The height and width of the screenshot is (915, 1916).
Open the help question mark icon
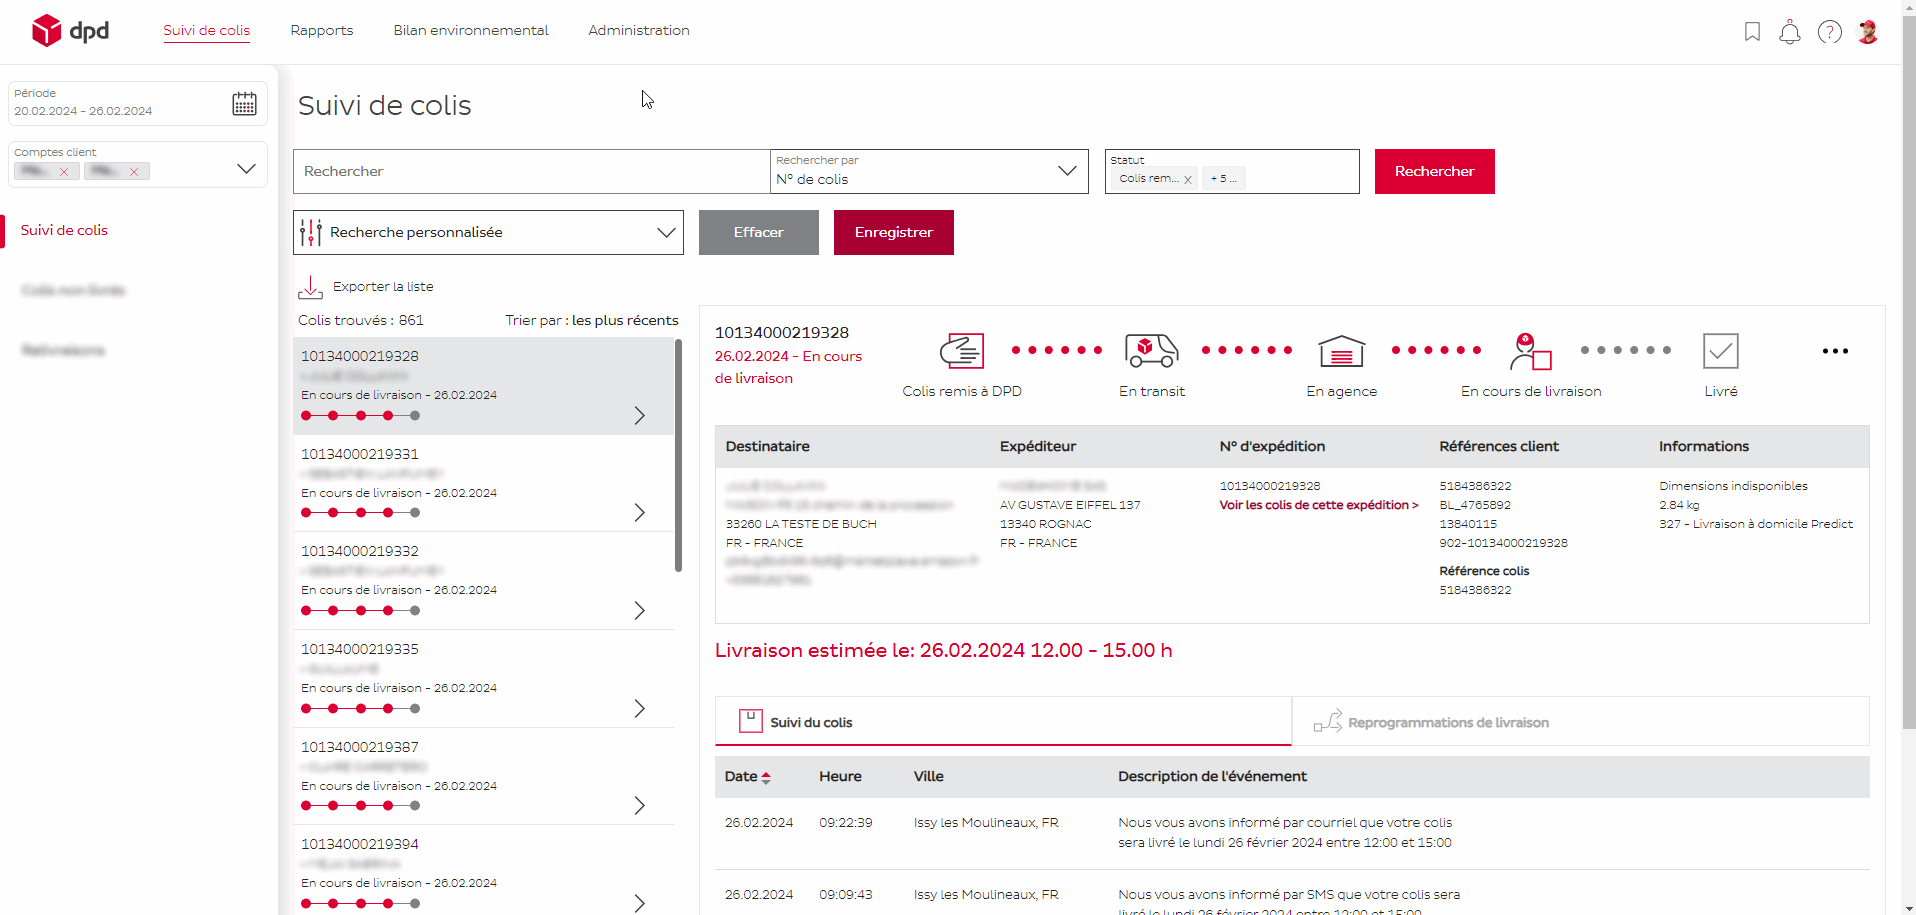point(1829,32)
